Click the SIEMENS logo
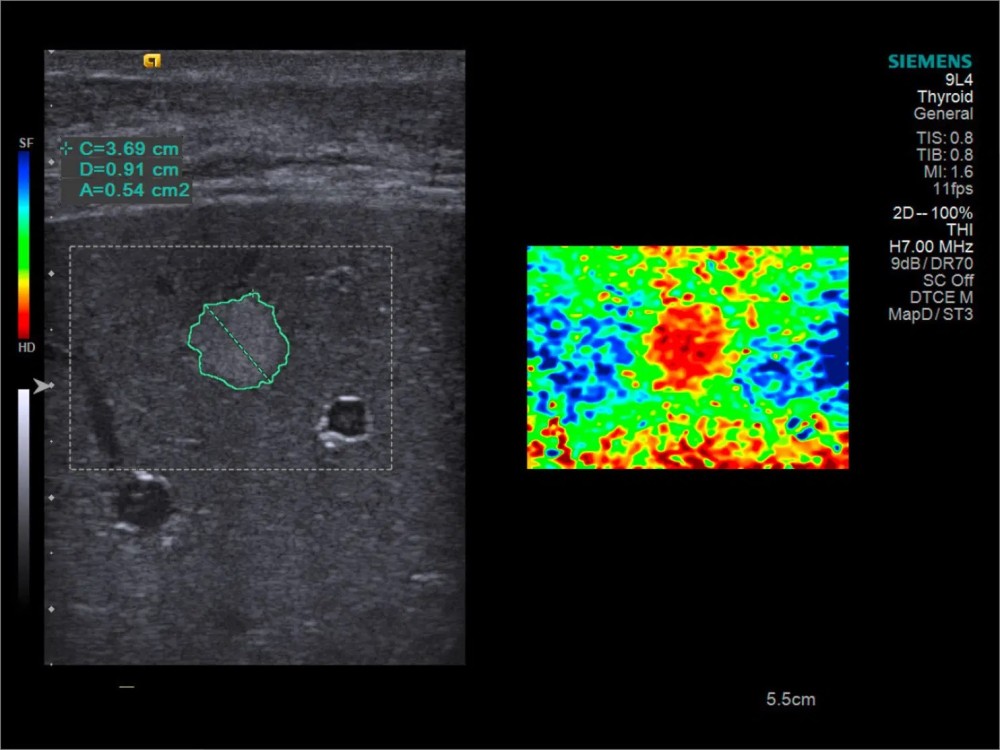This screenshot has height=750, width=1000. tap(929, 62)
